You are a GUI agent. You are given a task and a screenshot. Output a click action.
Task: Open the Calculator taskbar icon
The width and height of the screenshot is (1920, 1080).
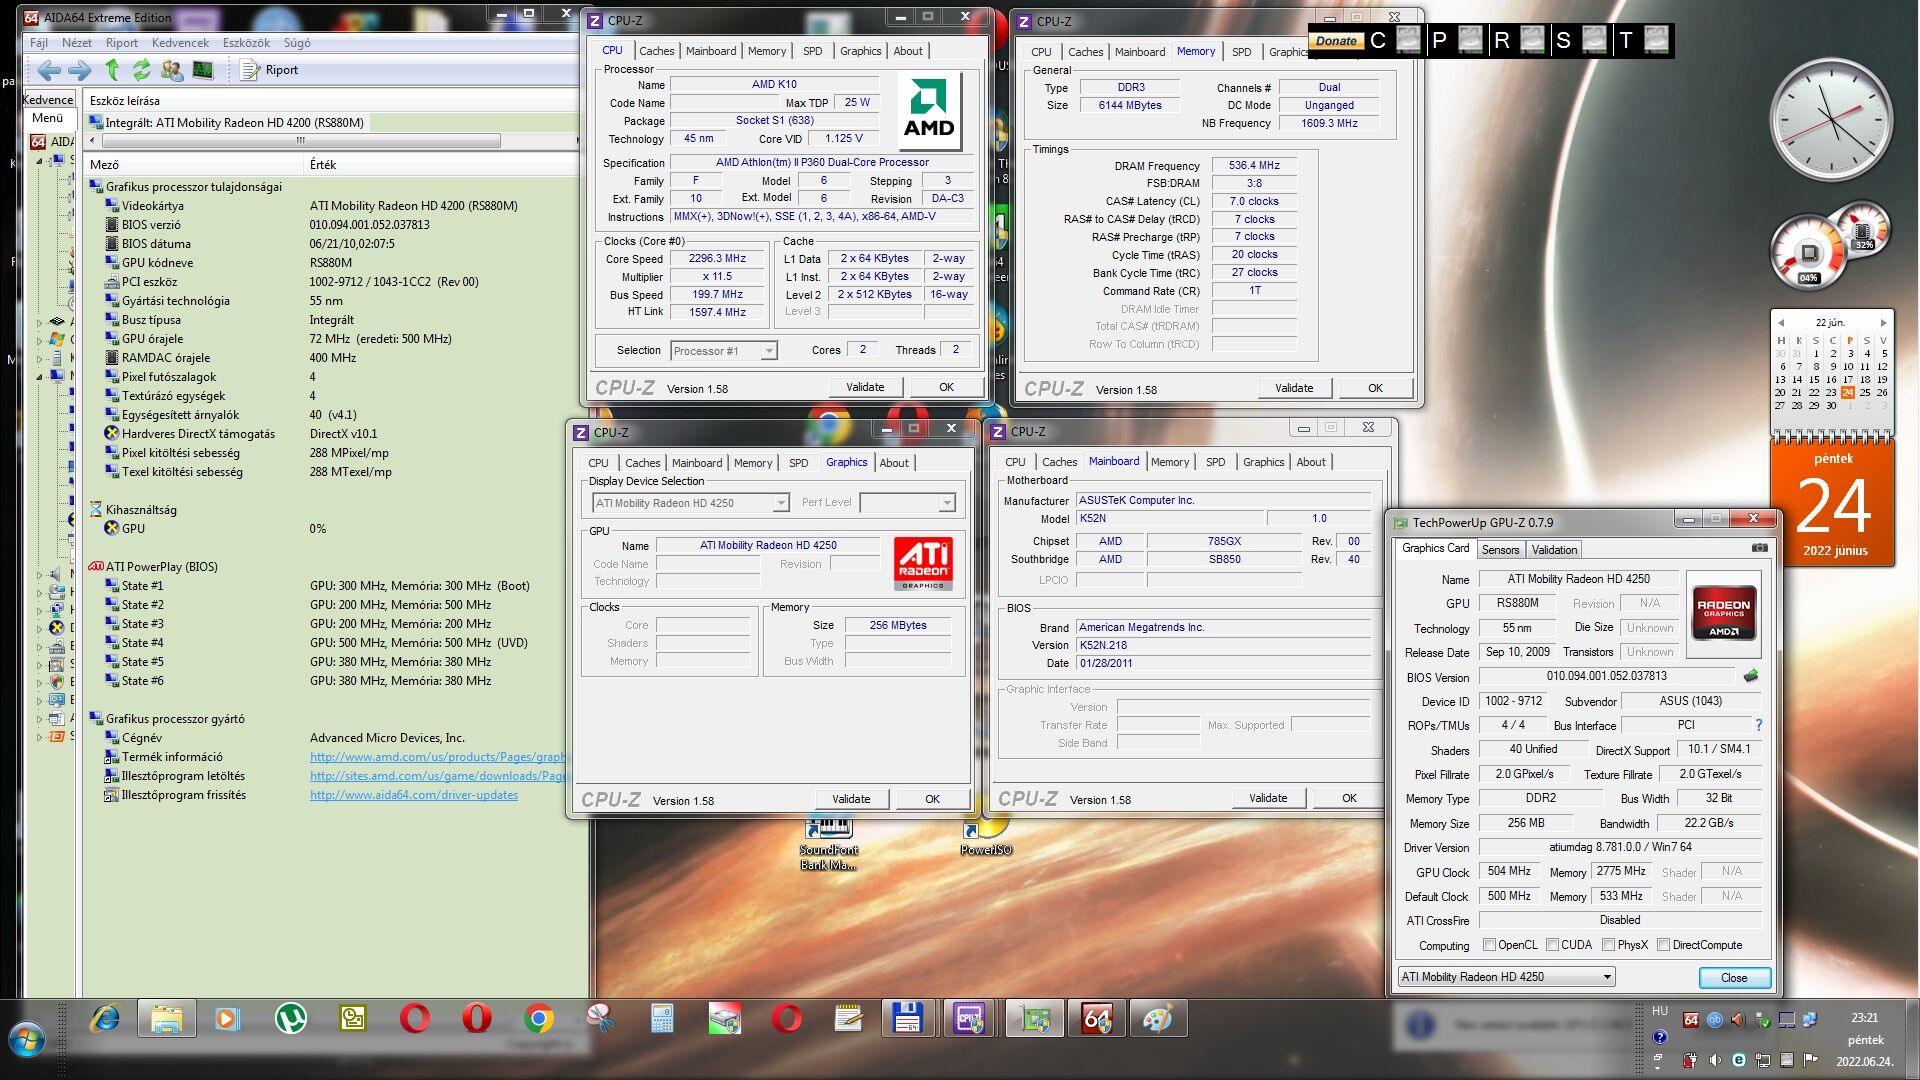pos(662,1019)
